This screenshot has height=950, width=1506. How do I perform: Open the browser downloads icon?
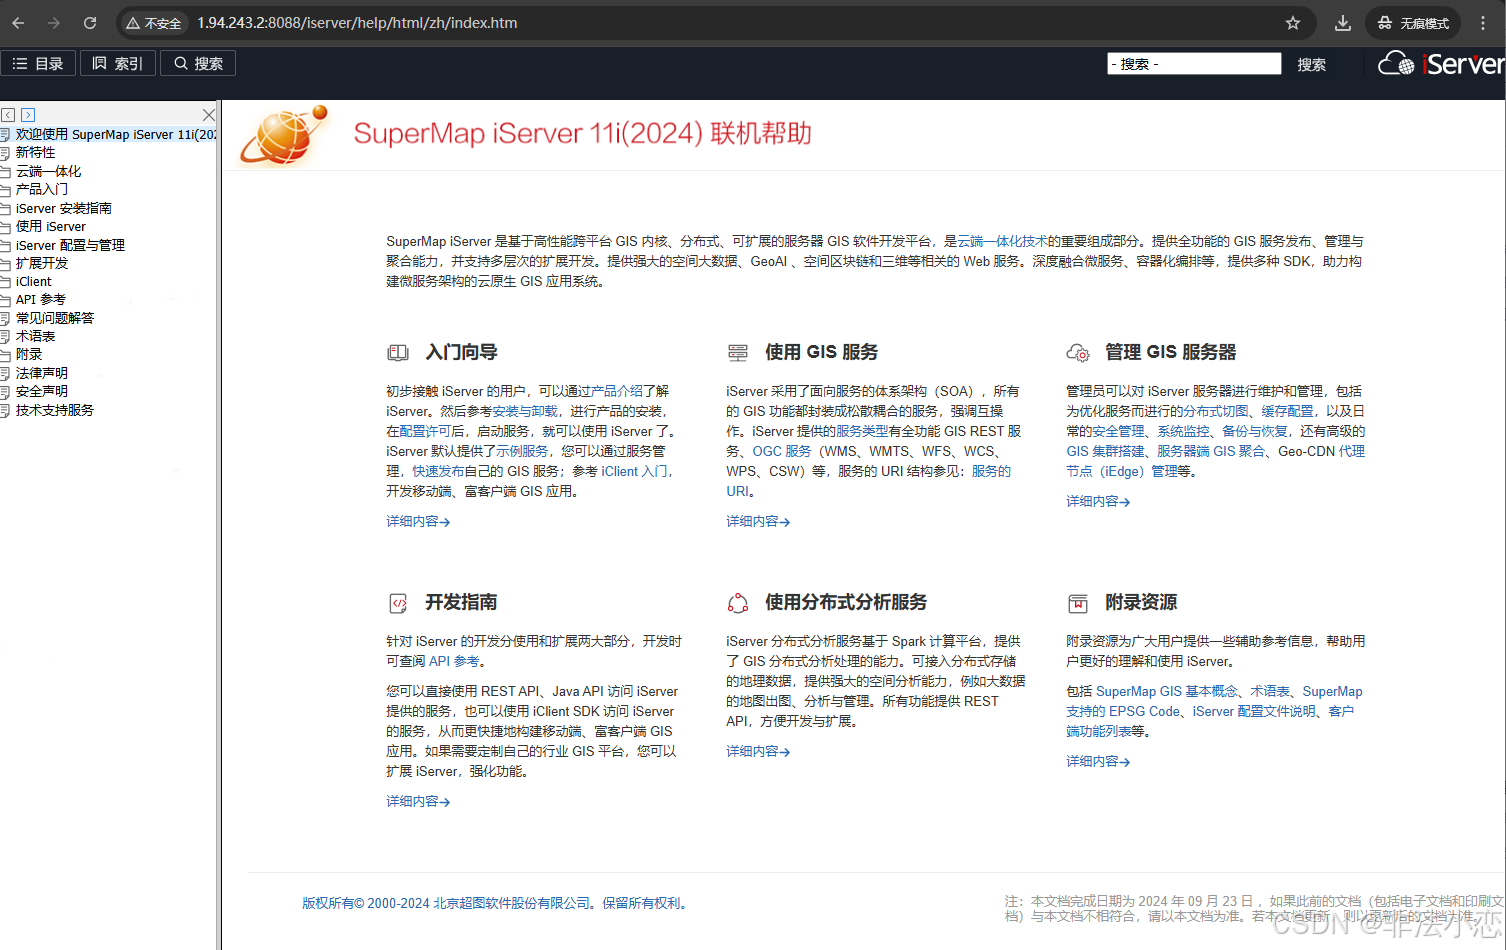click(1343, 23)
